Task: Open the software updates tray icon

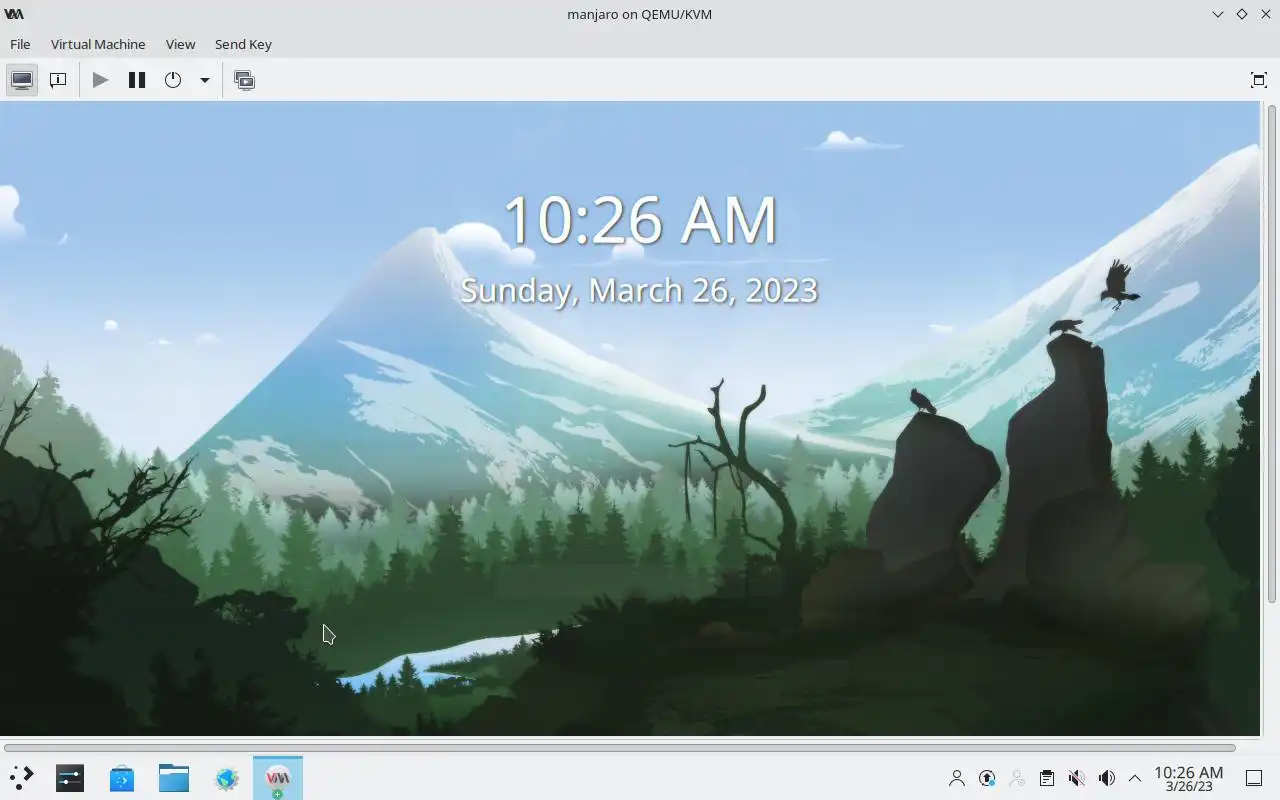Action: click(987, 778)
